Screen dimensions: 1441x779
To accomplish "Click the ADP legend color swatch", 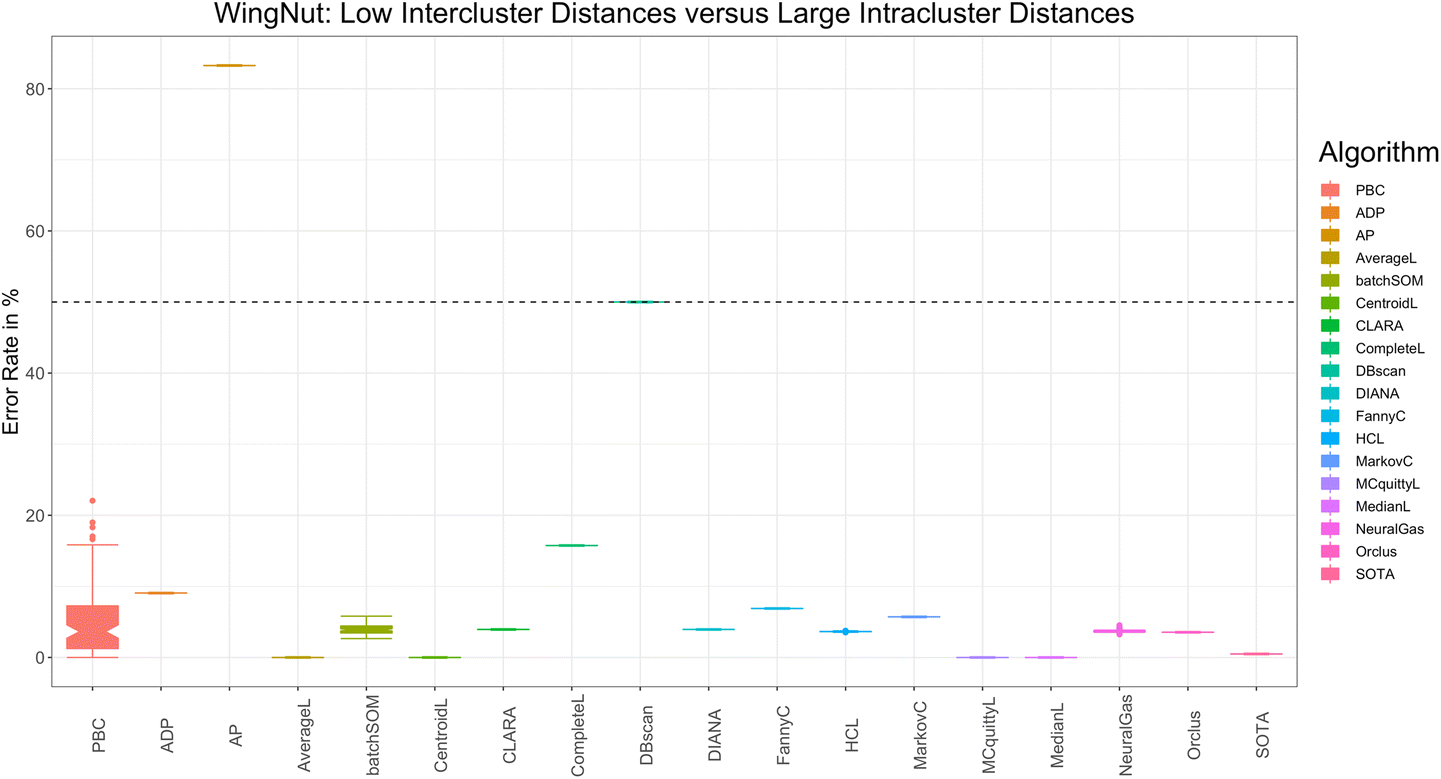I will [1331, 213].
